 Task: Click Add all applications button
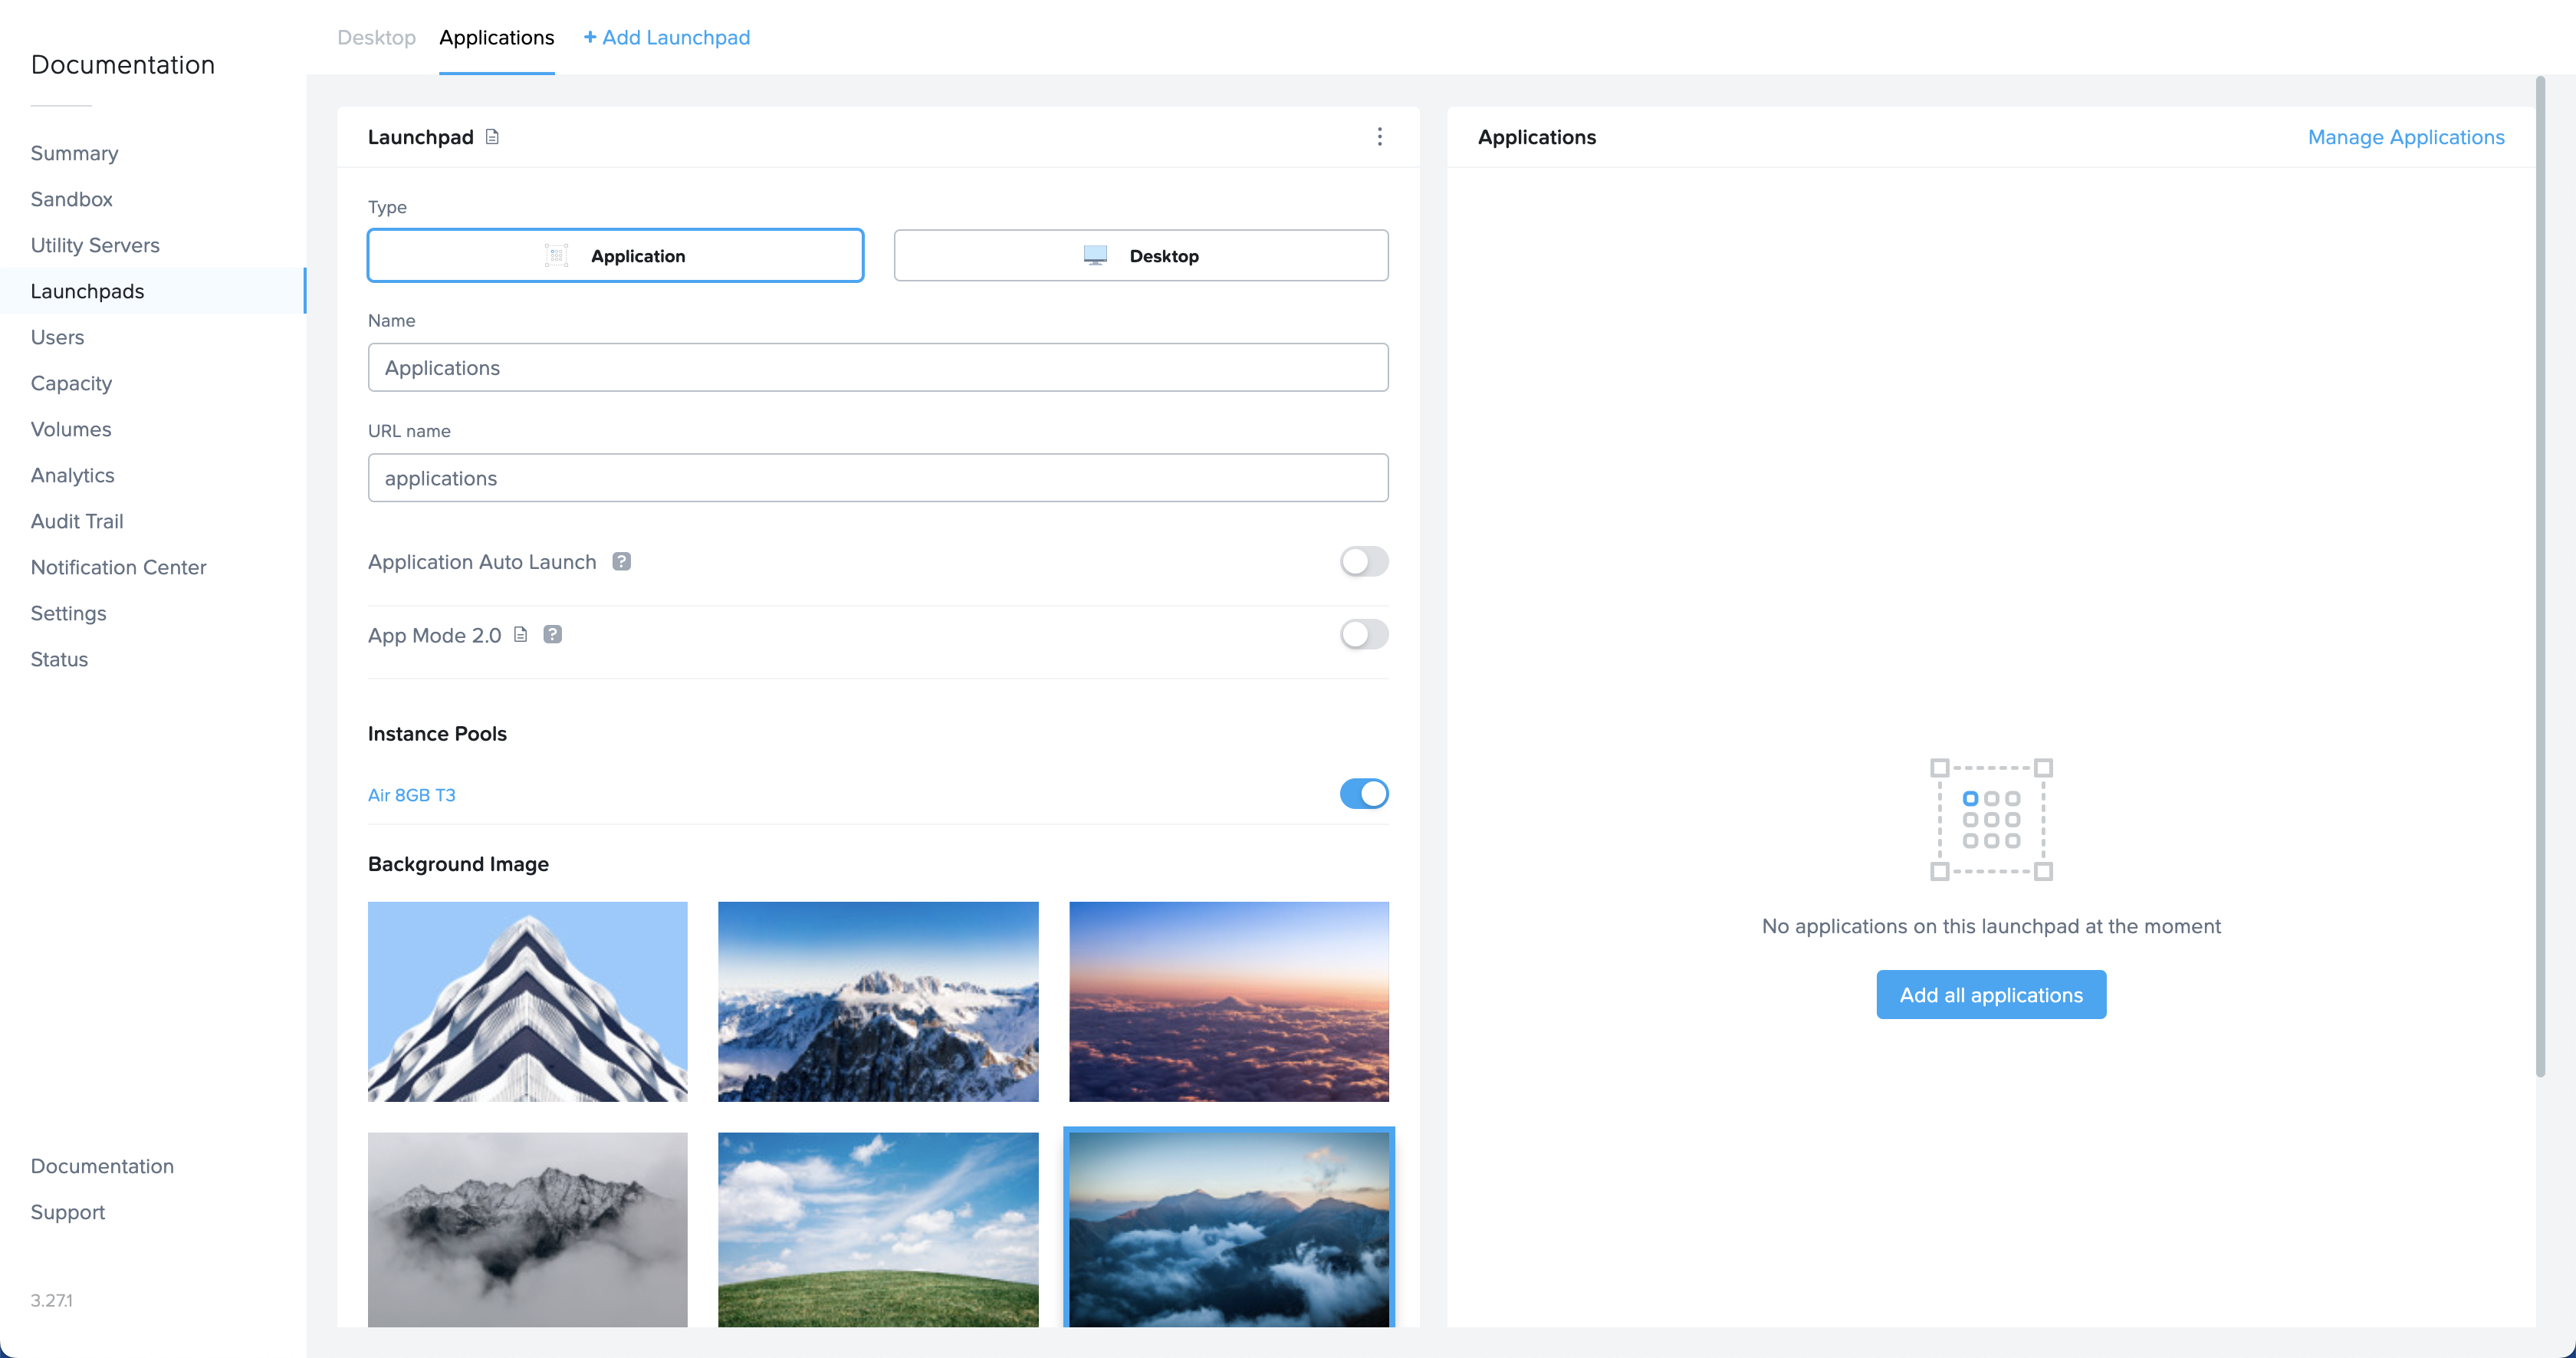[1990, 995]
